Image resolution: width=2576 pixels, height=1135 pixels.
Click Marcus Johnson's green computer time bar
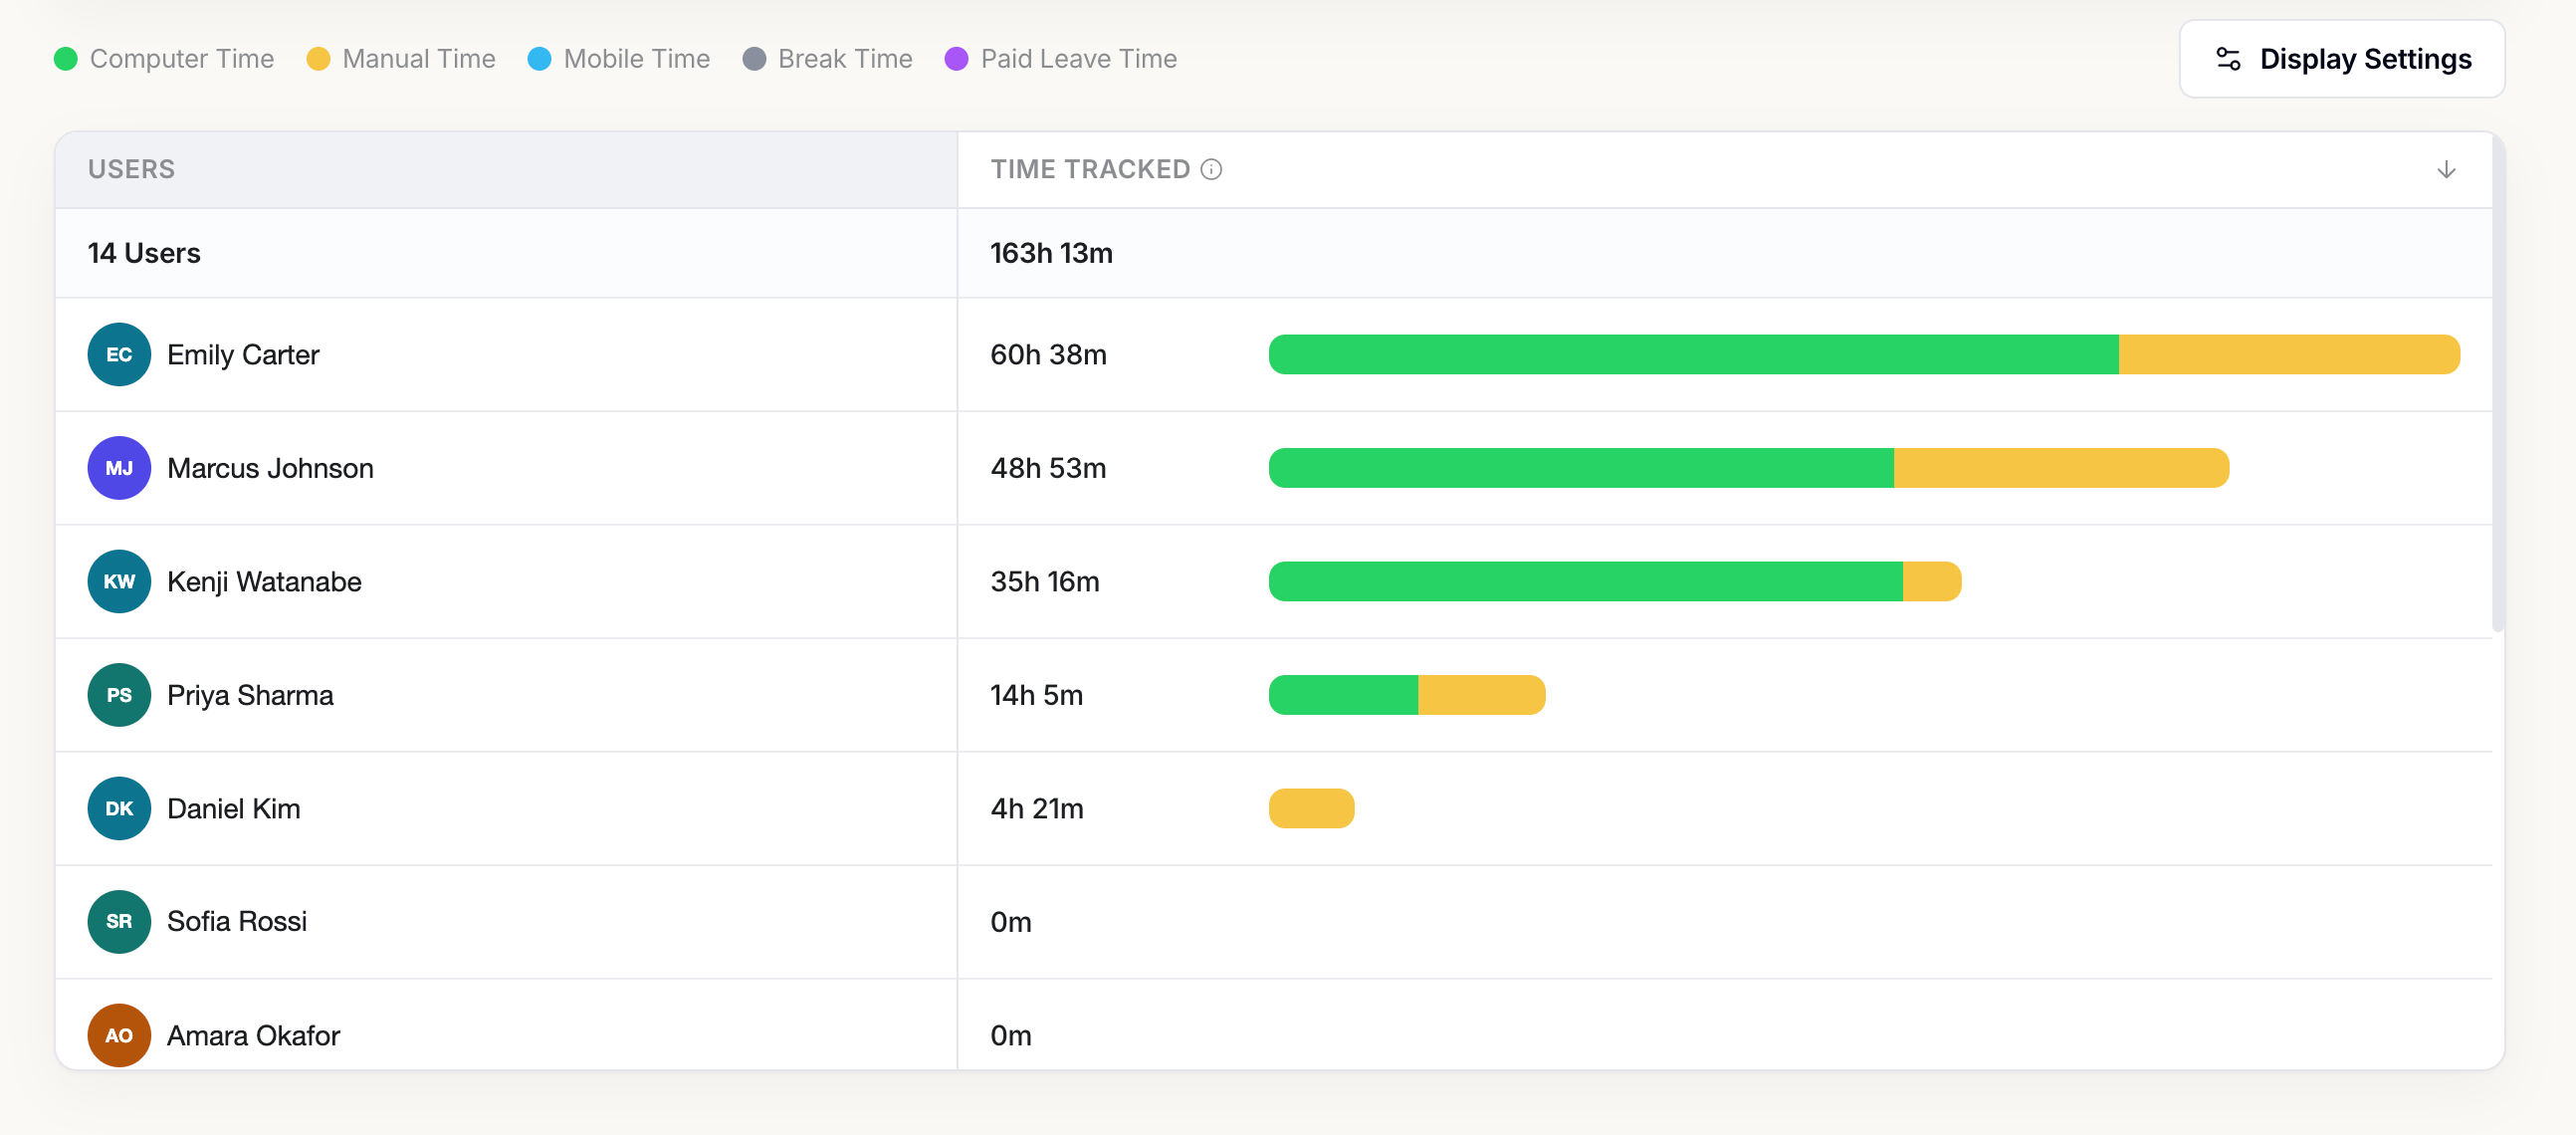1581,468
